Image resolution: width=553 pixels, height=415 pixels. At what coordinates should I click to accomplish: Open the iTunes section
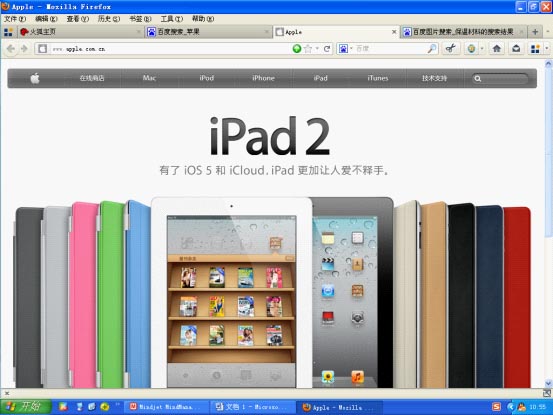coord(378,78)
